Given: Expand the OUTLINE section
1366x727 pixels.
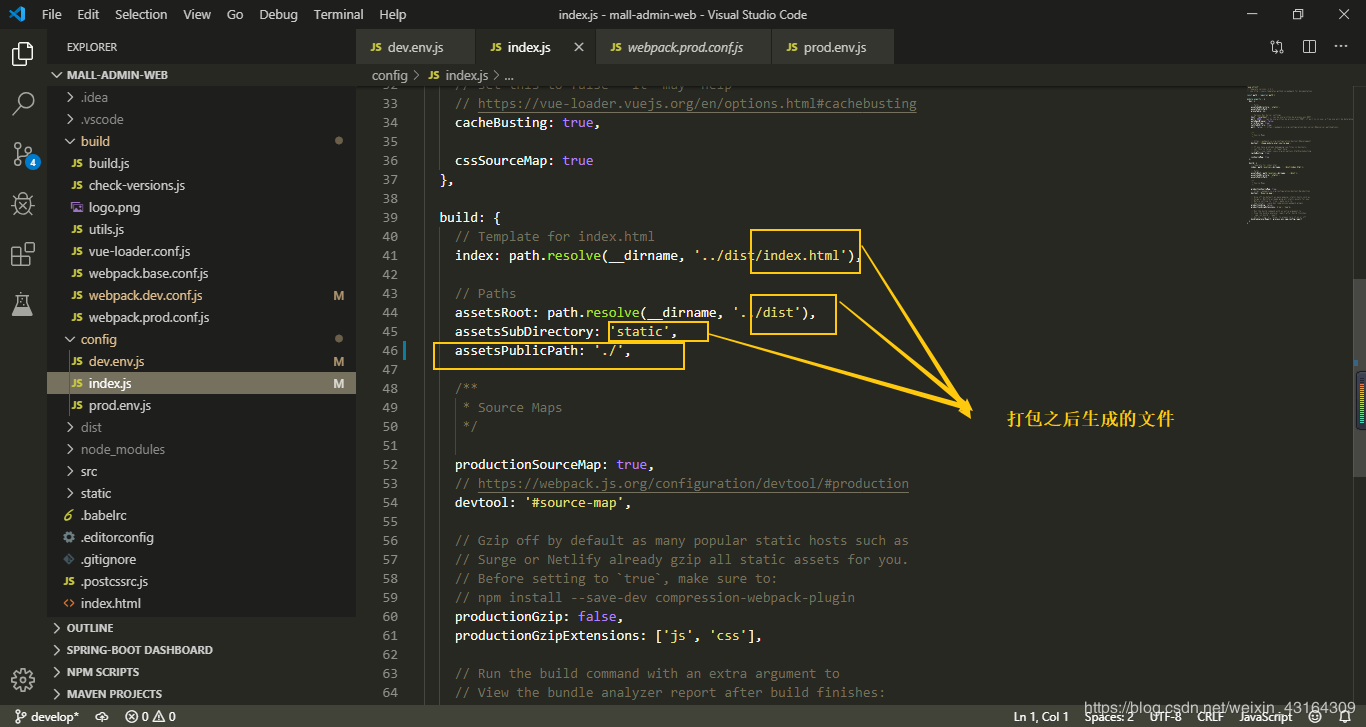Looking at the screenshot, I should click(202, 628).
